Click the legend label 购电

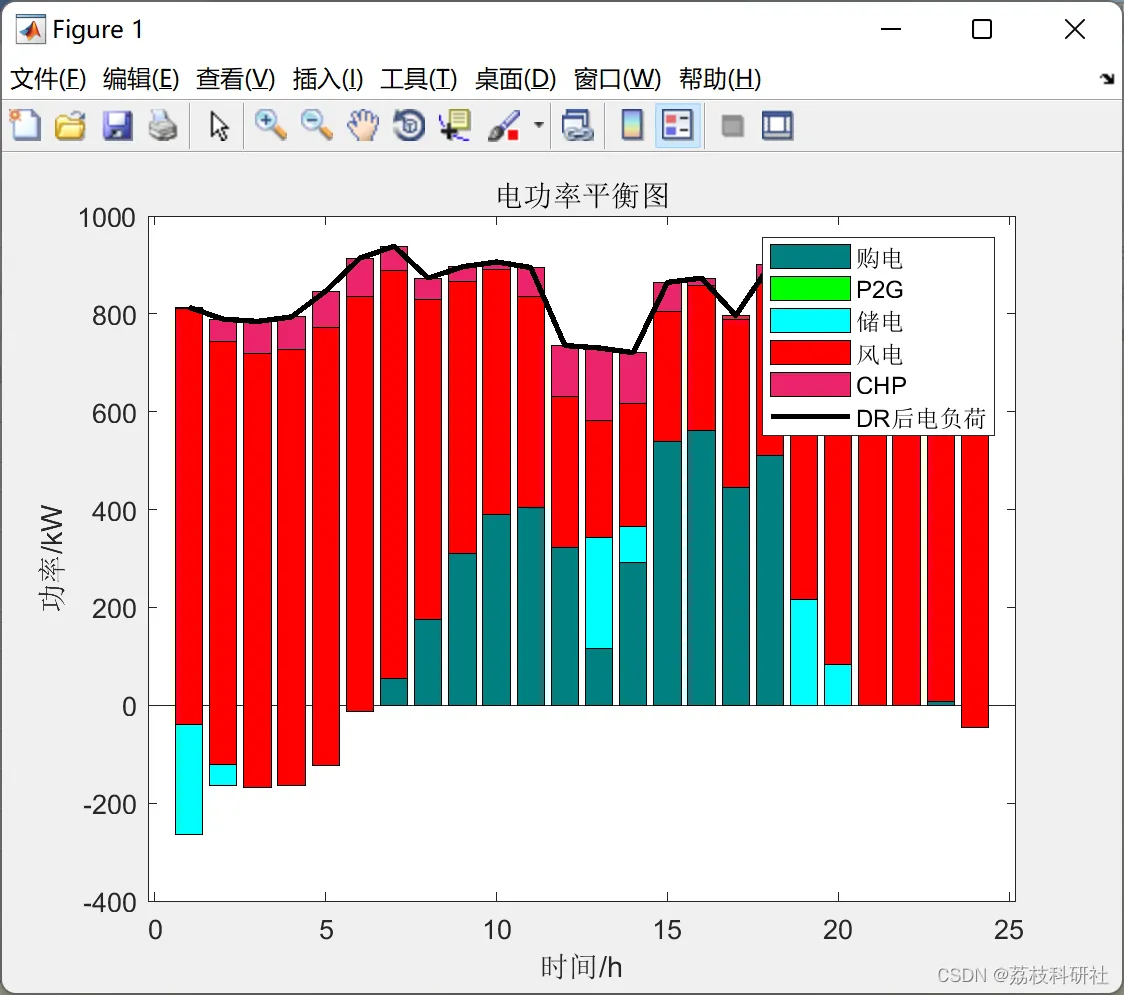[879, 257]
